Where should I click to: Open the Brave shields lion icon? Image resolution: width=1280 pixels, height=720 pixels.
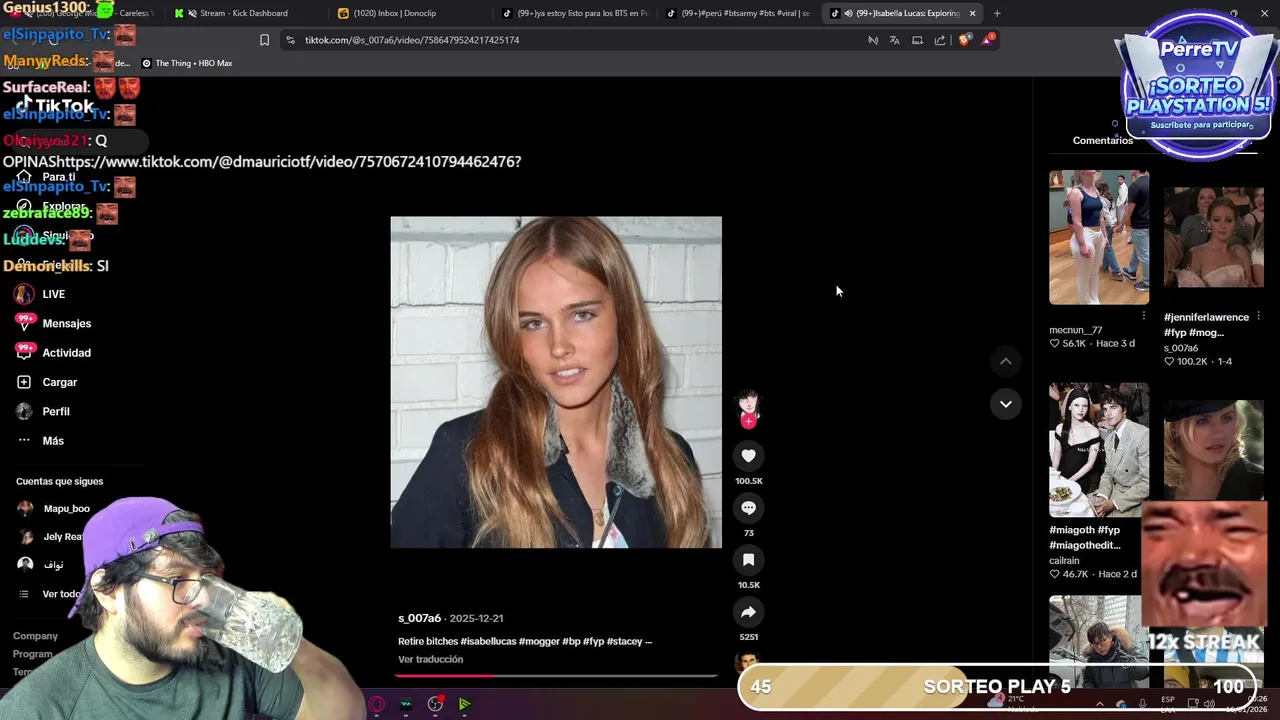[964, 40]
